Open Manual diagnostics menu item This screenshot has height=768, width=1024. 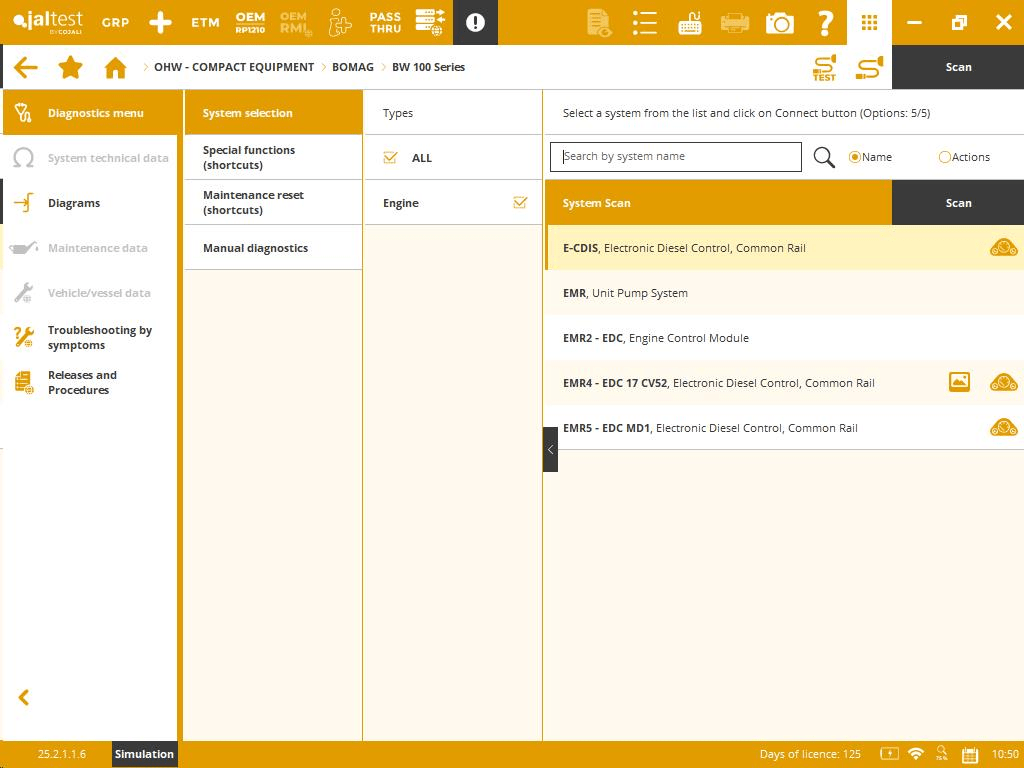click(x=256, y=248)
